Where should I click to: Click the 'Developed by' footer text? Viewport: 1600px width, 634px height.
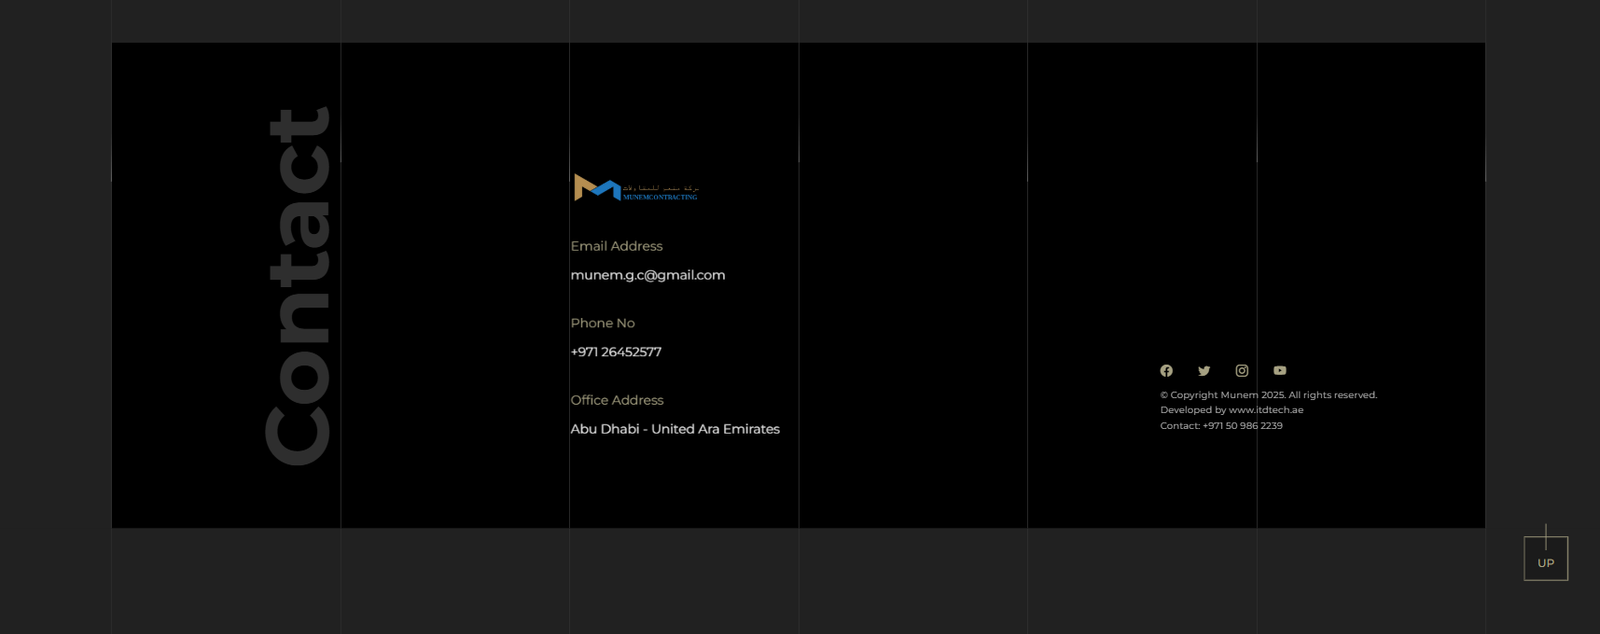pos(1192,410)
